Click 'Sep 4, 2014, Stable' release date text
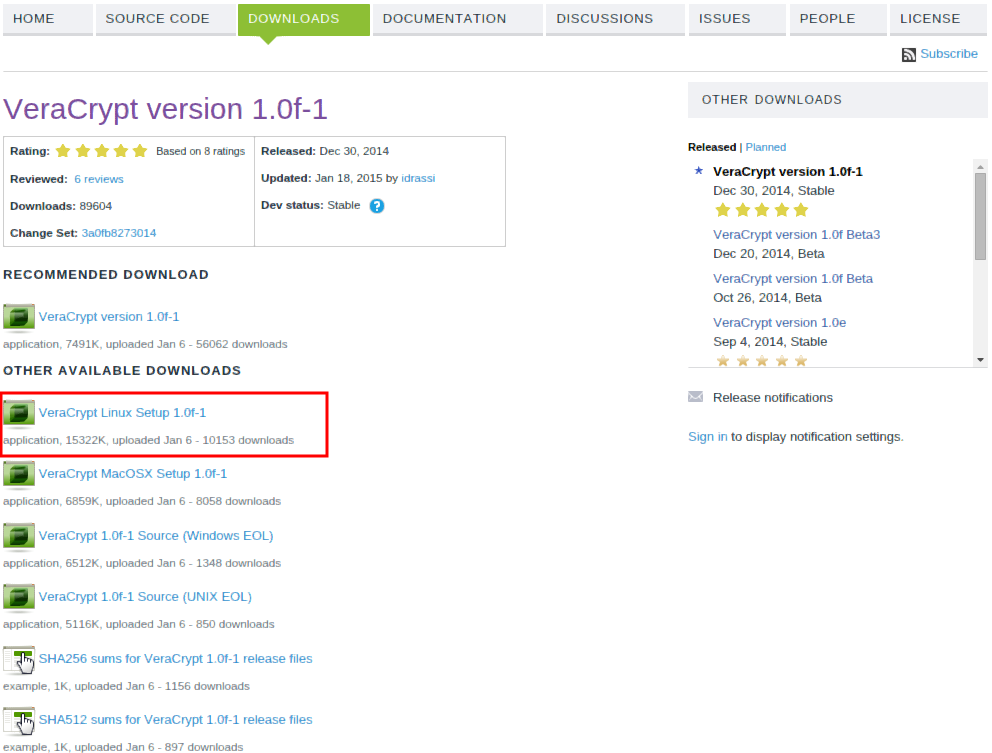Viewport: 992px width, 753px height. (x=770, y=341)
